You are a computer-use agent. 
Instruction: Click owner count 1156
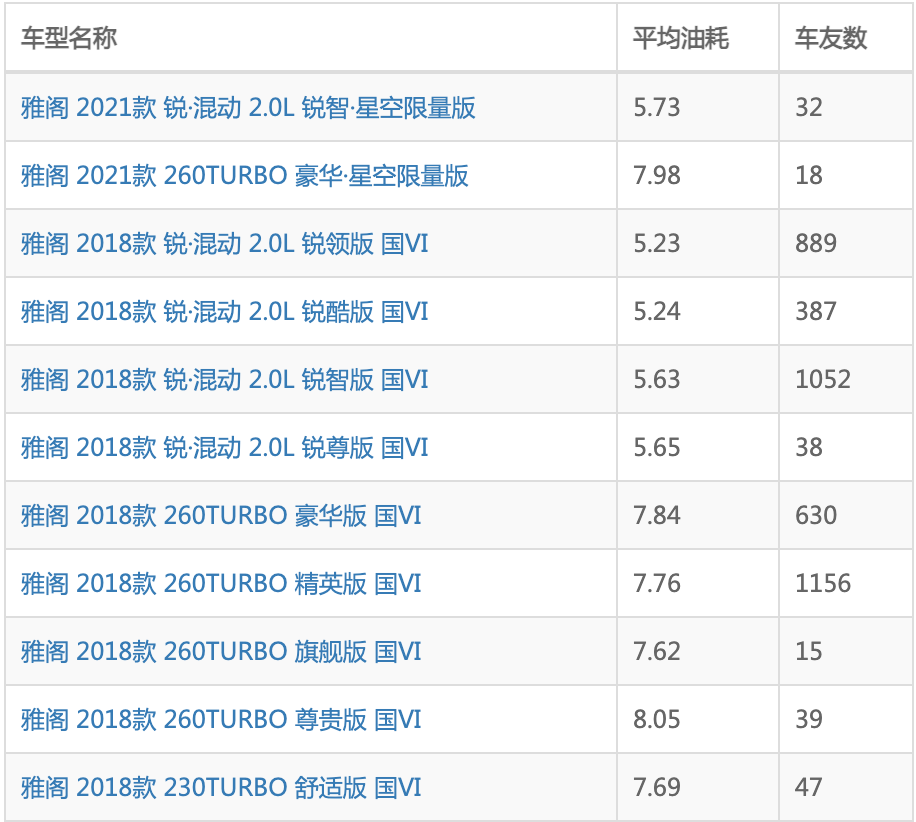click(823, 584)
